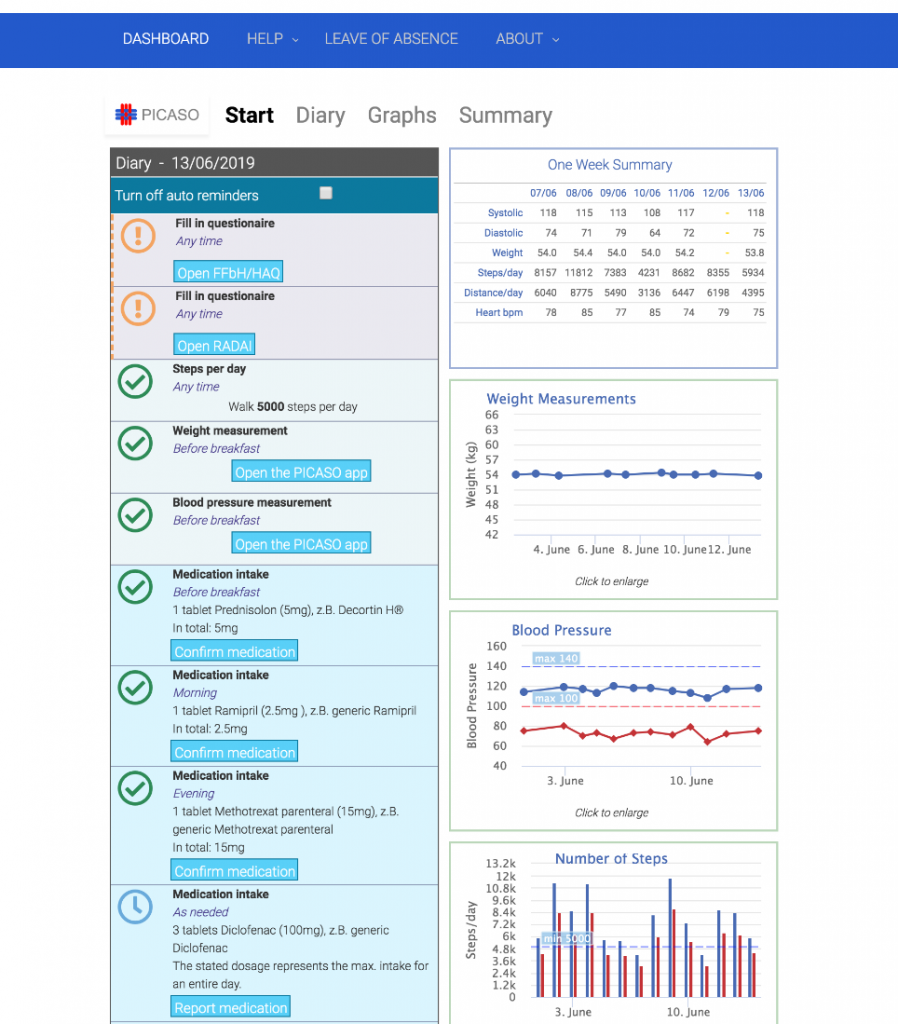Expand the HELP dropdown menu
This screenshot has width=898, height=1024.
coord(272,39)
